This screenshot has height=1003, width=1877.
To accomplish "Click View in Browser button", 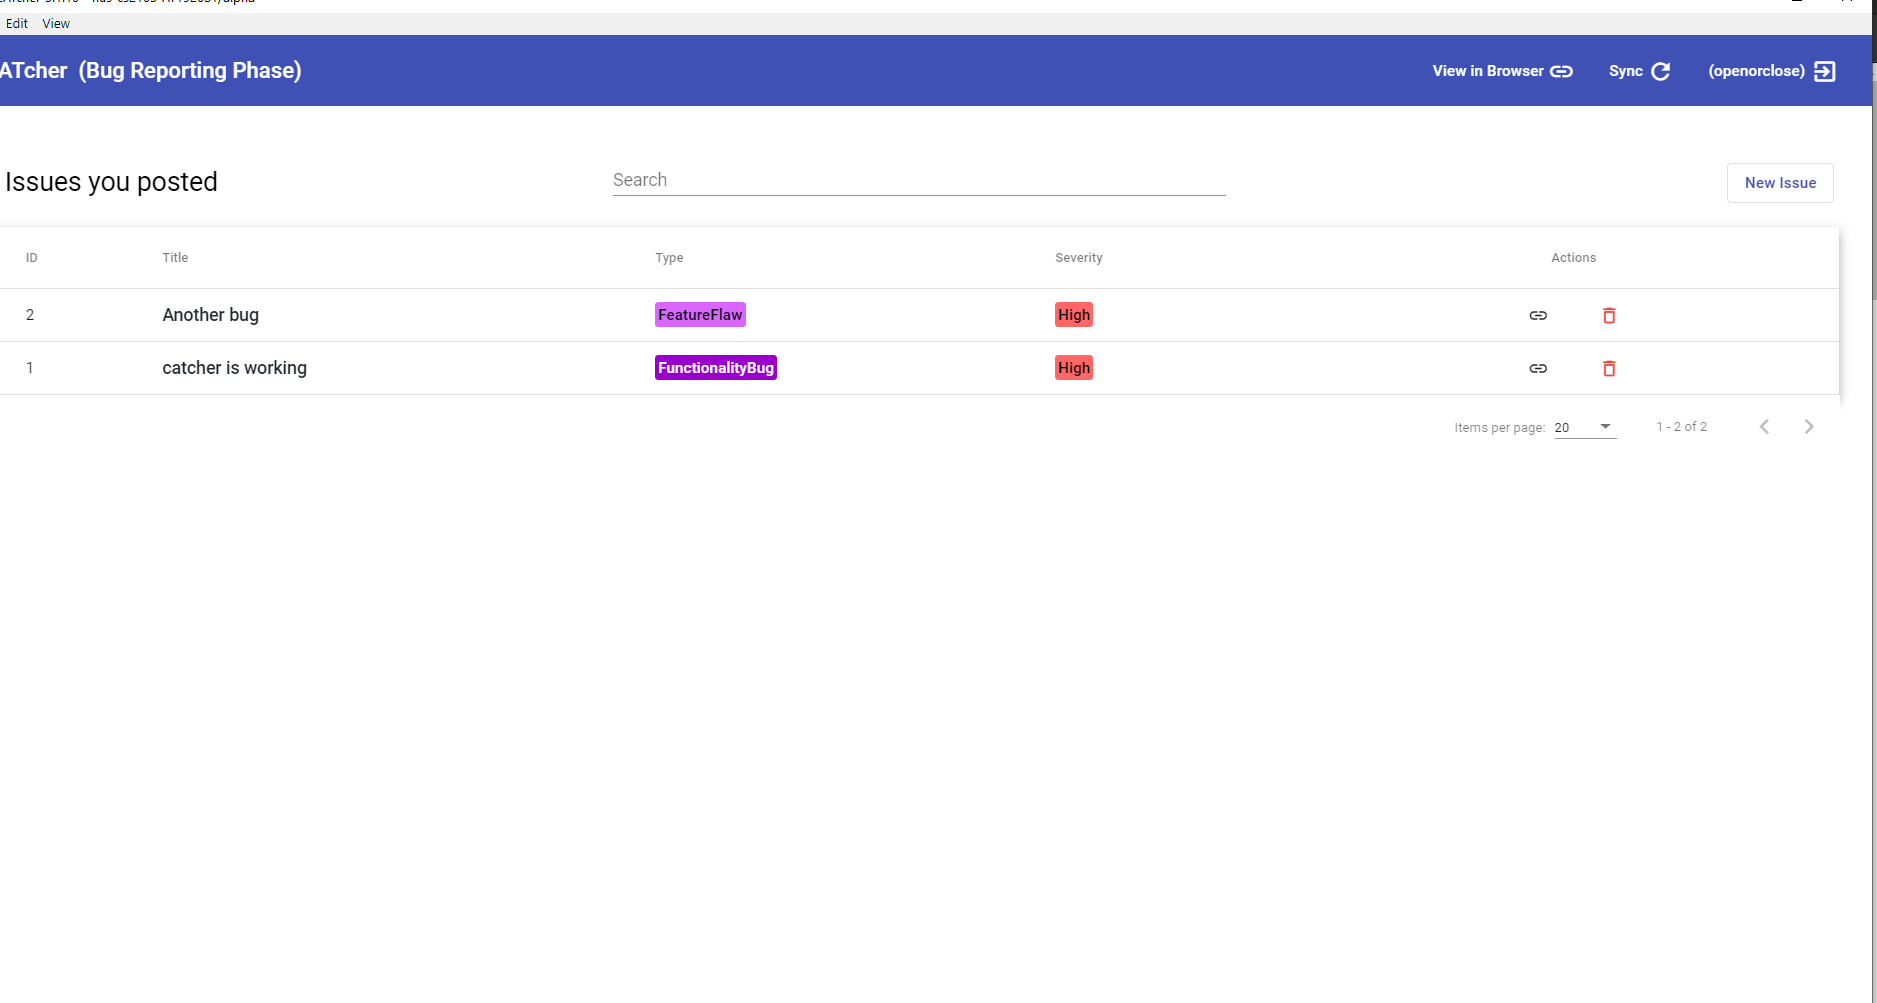I will (1502, 71).
